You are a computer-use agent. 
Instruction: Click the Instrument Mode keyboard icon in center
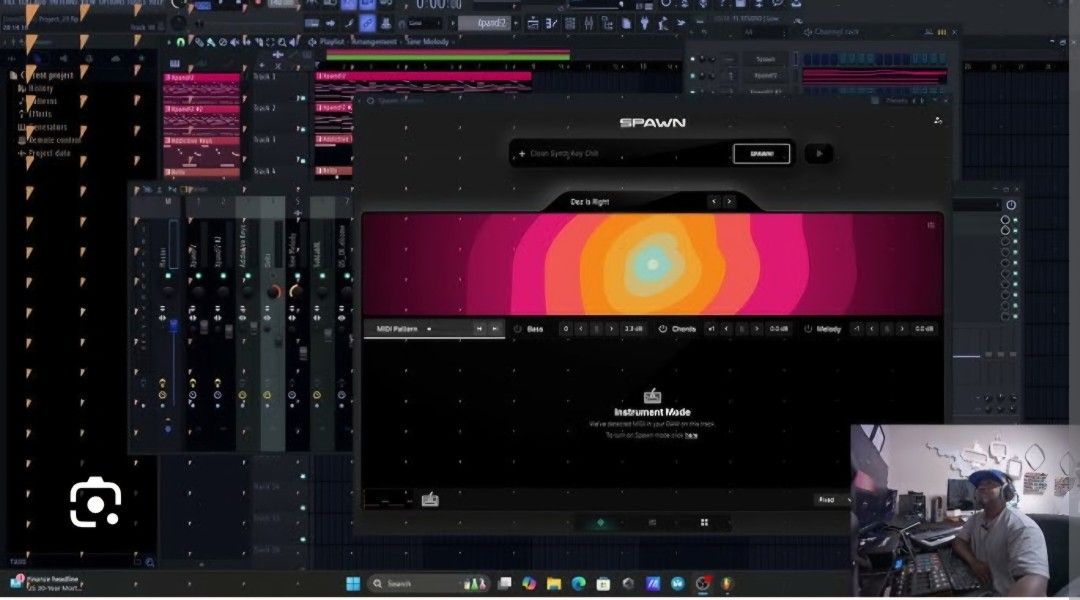click(652, 395)
